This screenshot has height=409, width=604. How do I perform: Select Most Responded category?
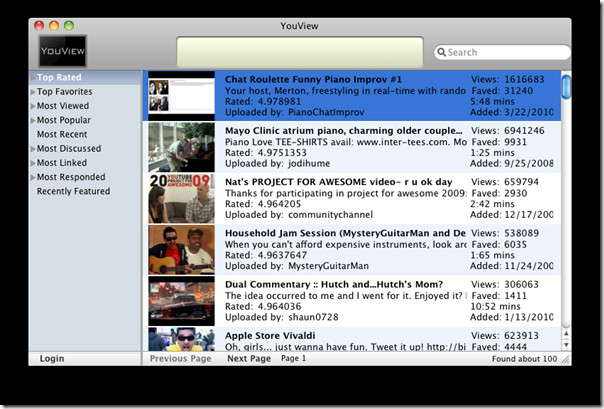click(71, 177)
